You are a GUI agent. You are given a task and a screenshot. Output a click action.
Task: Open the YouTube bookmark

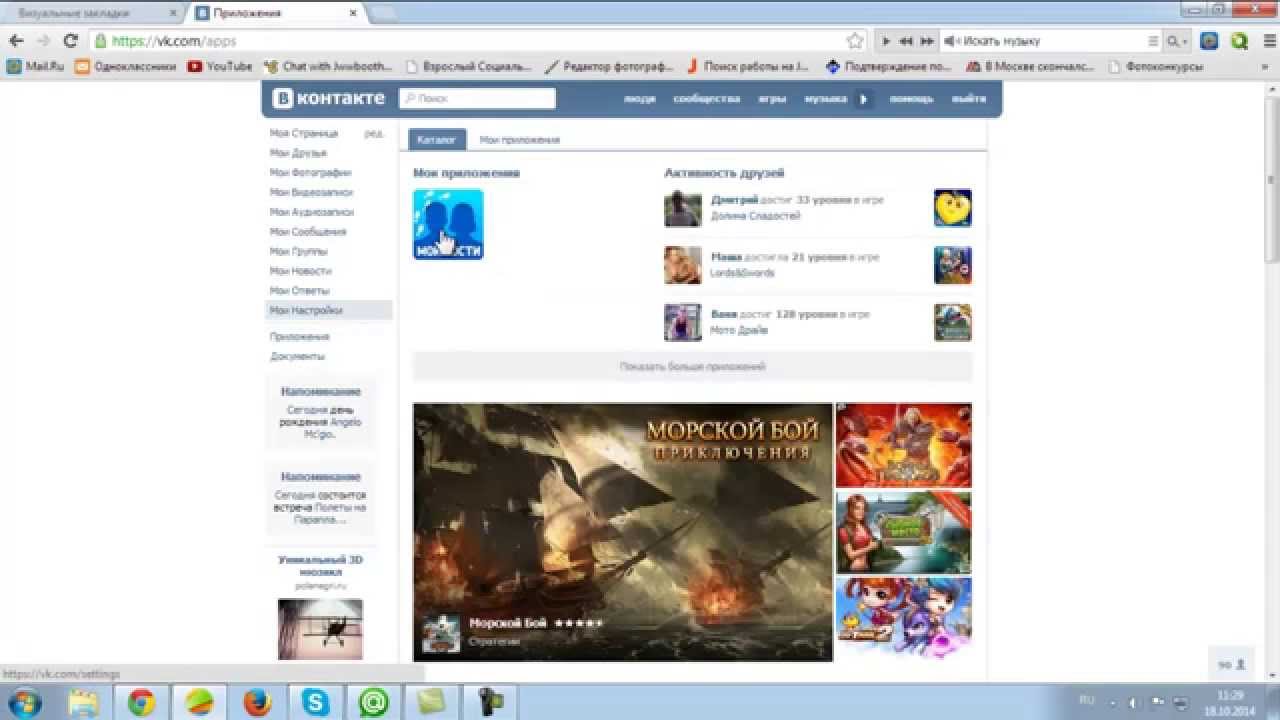[220, 67]
